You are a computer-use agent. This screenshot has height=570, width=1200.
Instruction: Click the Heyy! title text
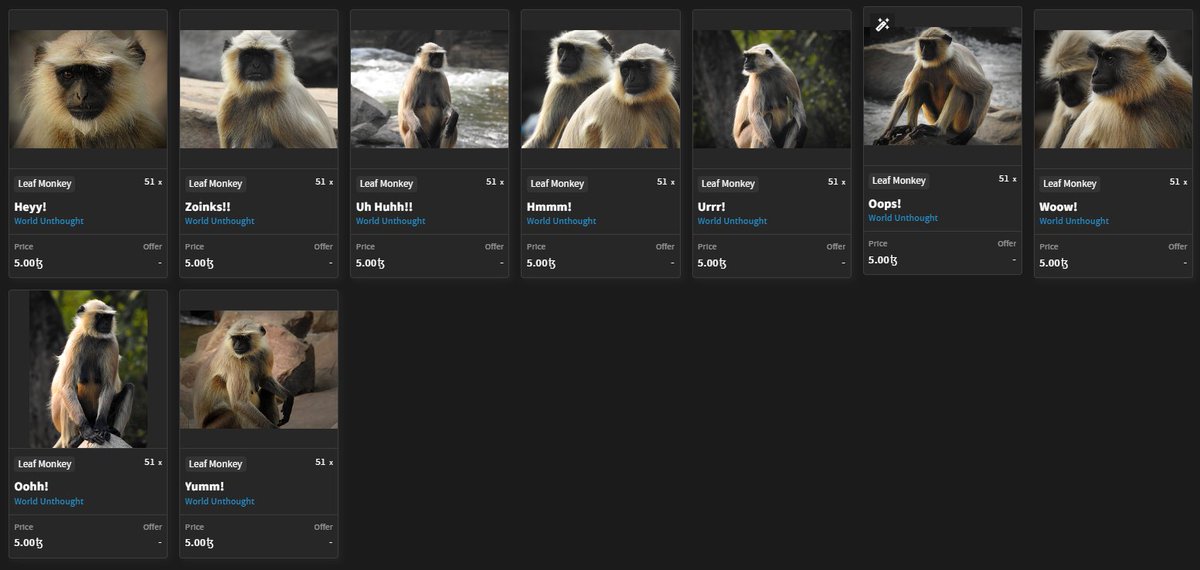pos(31,207)
